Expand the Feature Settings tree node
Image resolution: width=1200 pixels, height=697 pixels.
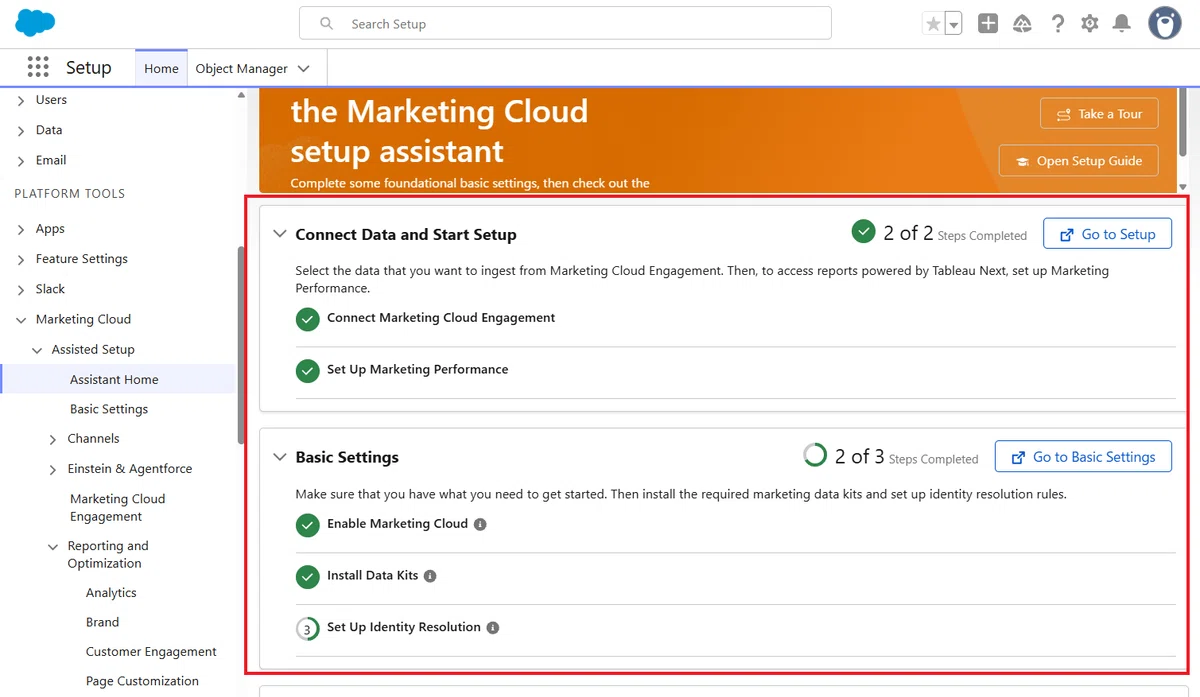pos(22,259)
